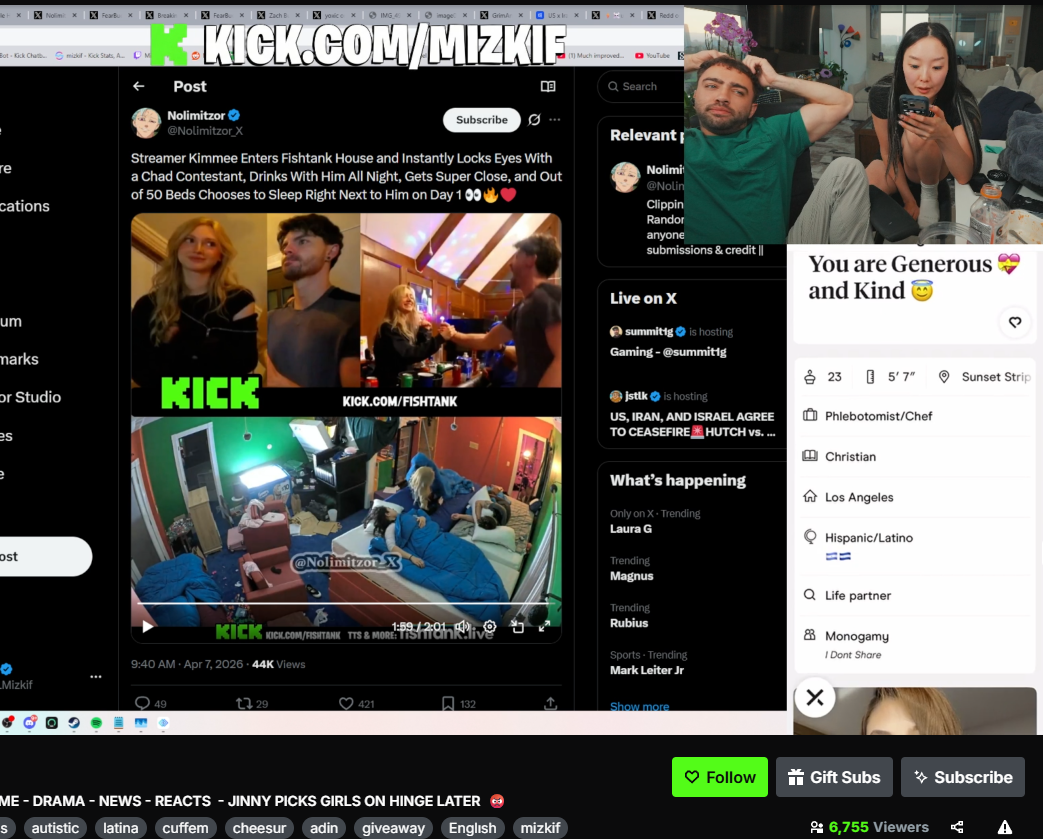The height and width of the screenshot is (839, 1043).
Task: Mute the video volume icon
Action: (462, 626)
